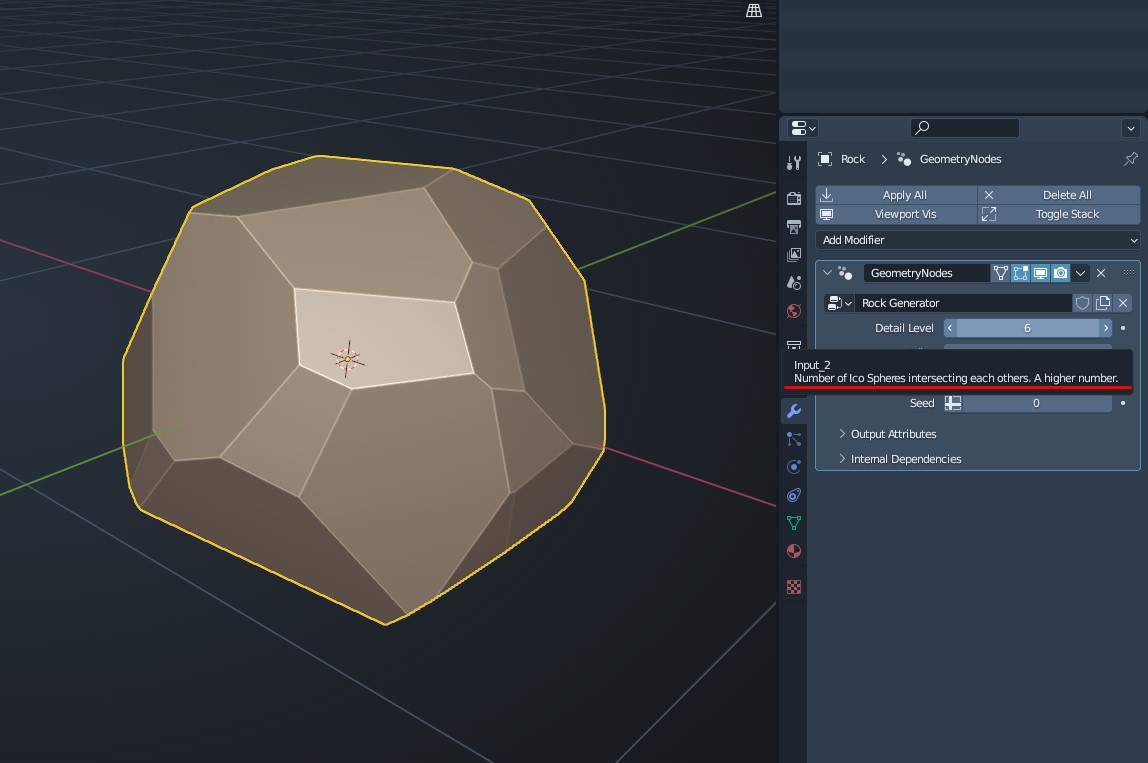Duplicate the Rock Generator node group
The height and width of the screenshot is (763, 1148).
tap(1103, 303)
